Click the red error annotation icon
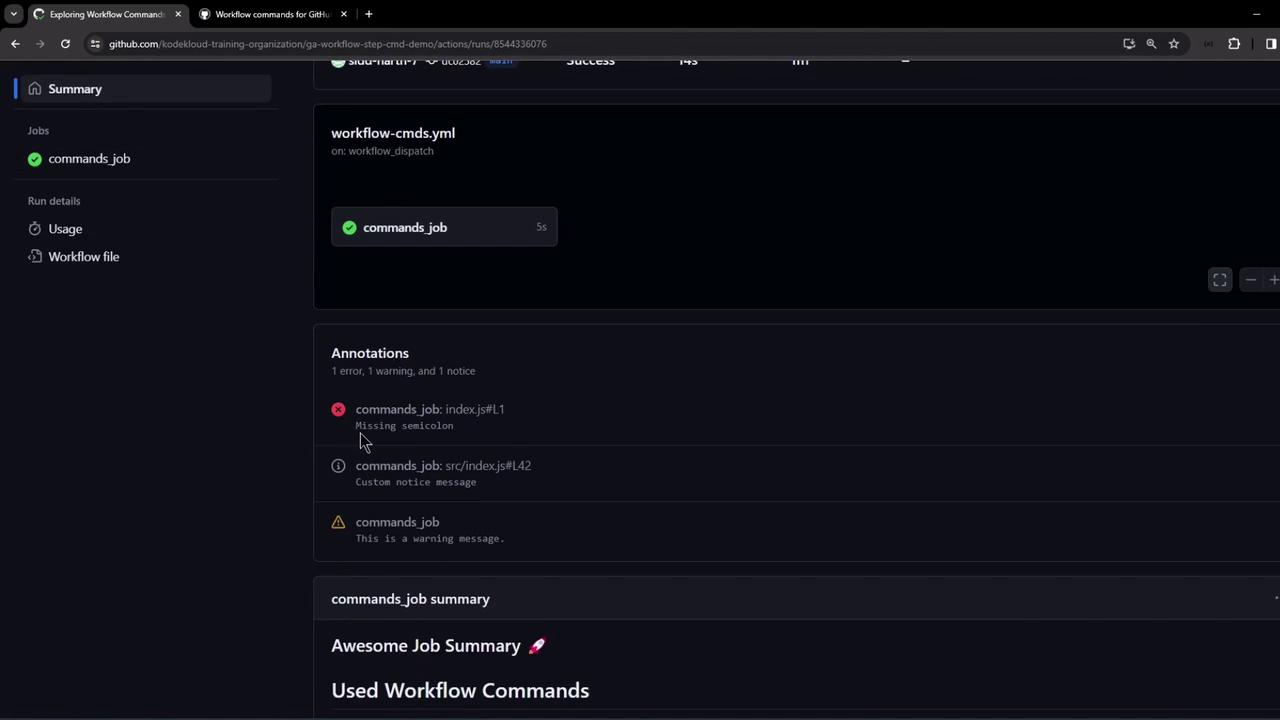Viewport: 1280px width, 720px height. (x=338, y=410)
